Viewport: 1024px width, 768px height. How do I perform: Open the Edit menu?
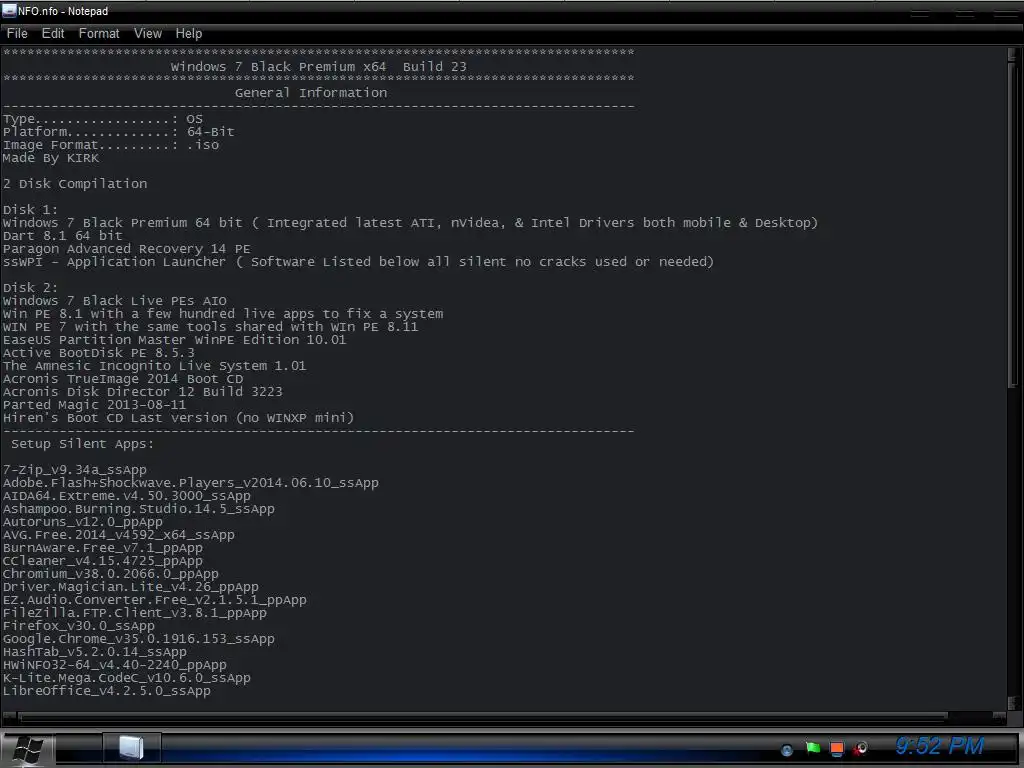coord(53,33)
